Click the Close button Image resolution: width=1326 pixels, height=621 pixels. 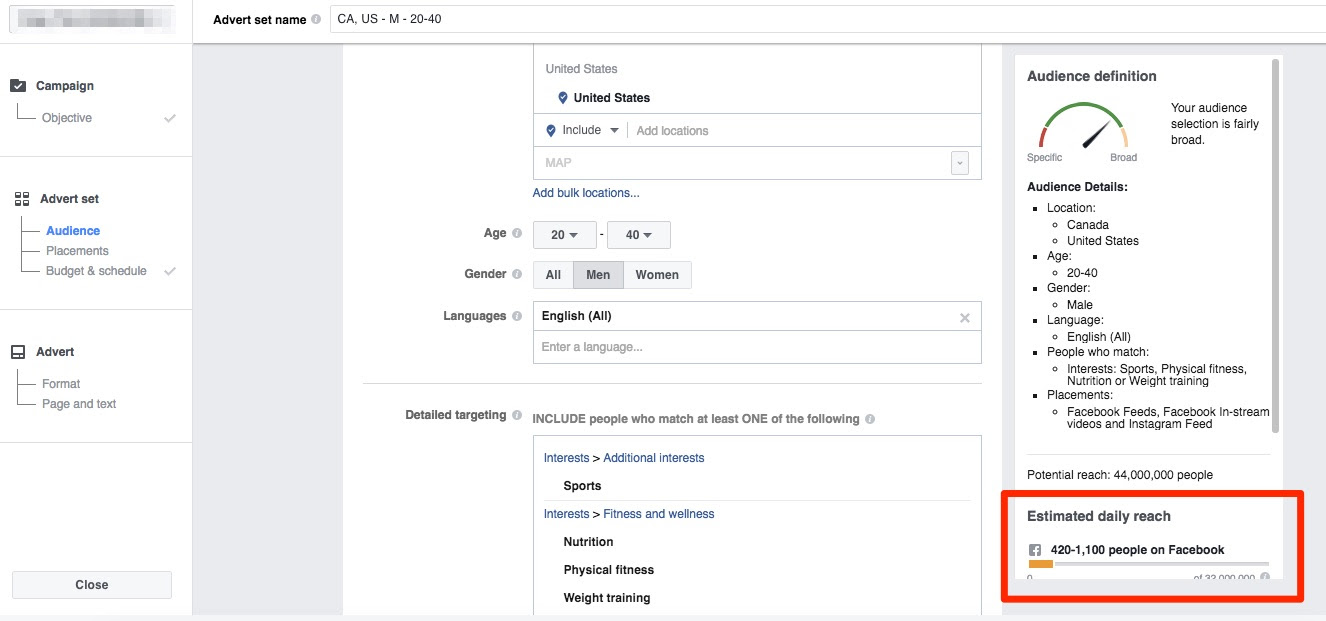click(91, 585)
